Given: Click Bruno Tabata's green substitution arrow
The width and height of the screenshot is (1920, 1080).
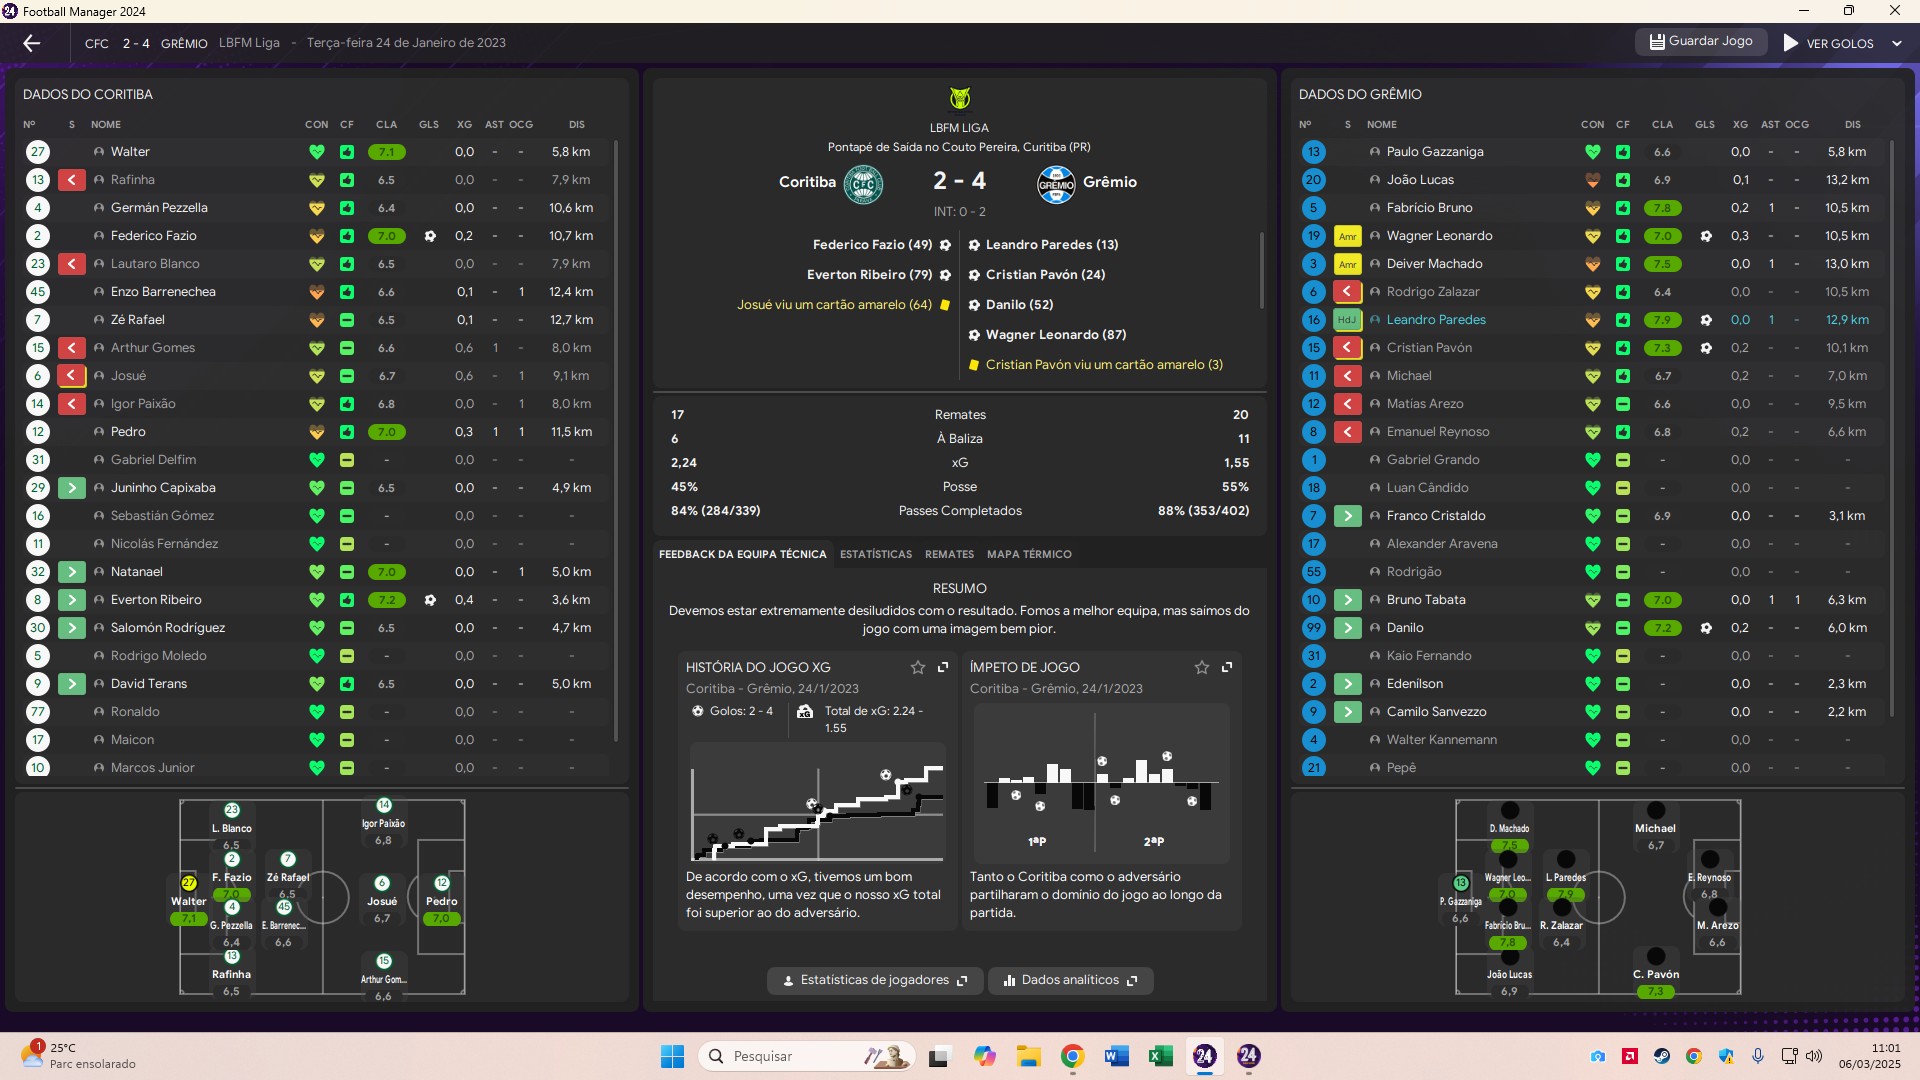Looking at the screenshot, I should click(1347, 600).
